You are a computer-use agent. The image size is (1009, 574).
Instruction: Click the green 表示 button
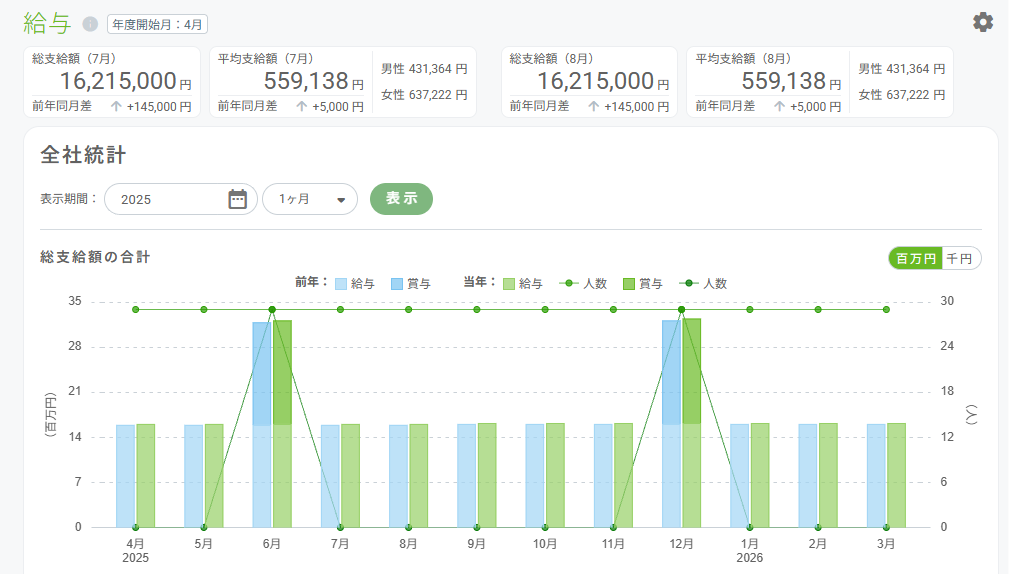point(401,199)
